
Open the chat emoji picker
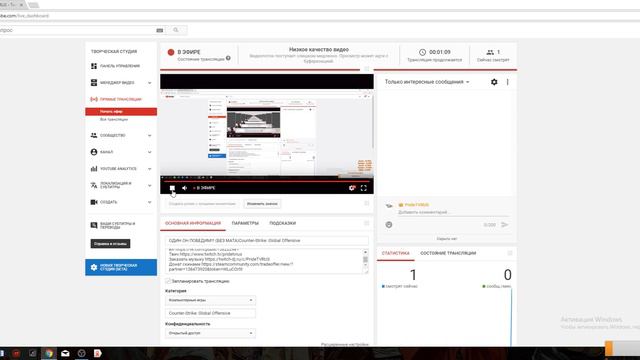tap(389, 224)
